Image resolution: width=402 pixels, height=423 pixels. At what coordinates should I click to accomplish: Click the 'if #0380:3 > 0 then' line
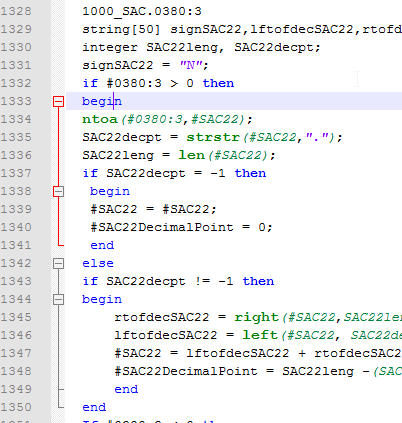click(x=158, y=83)
